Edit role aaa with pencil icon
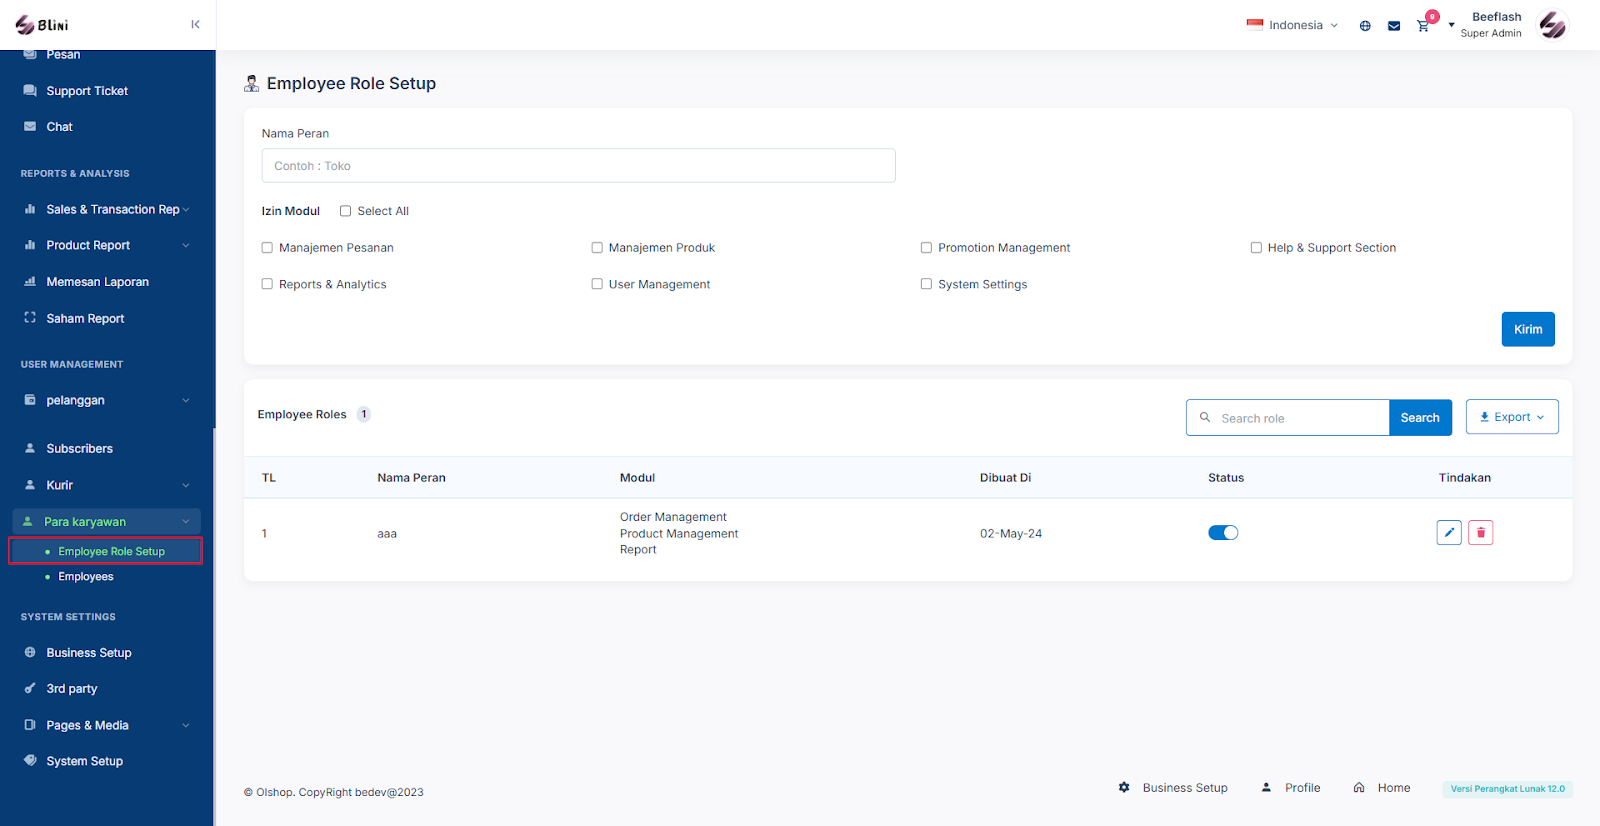The width and height of the screenshot is (1600, 826). pos(1449,533)
